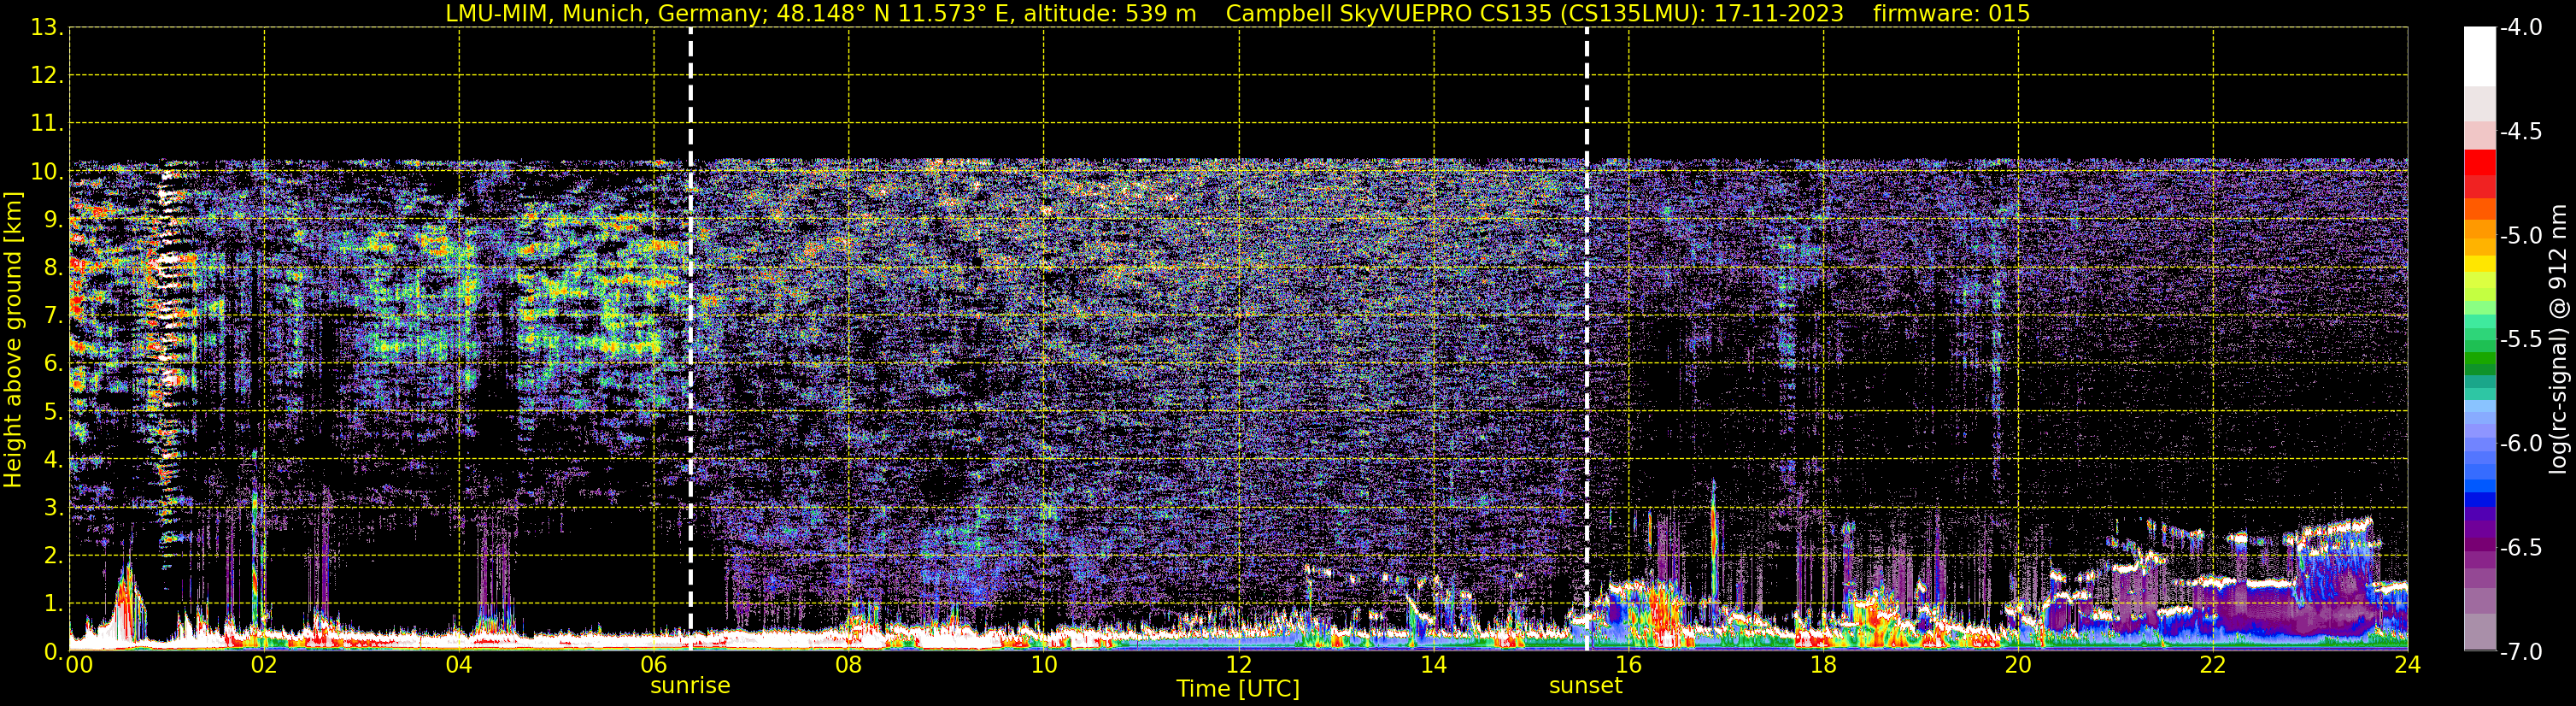Click the '5.' height axis tick label
Viewport: 2576px width, 706px height.
tap(53, 412)
